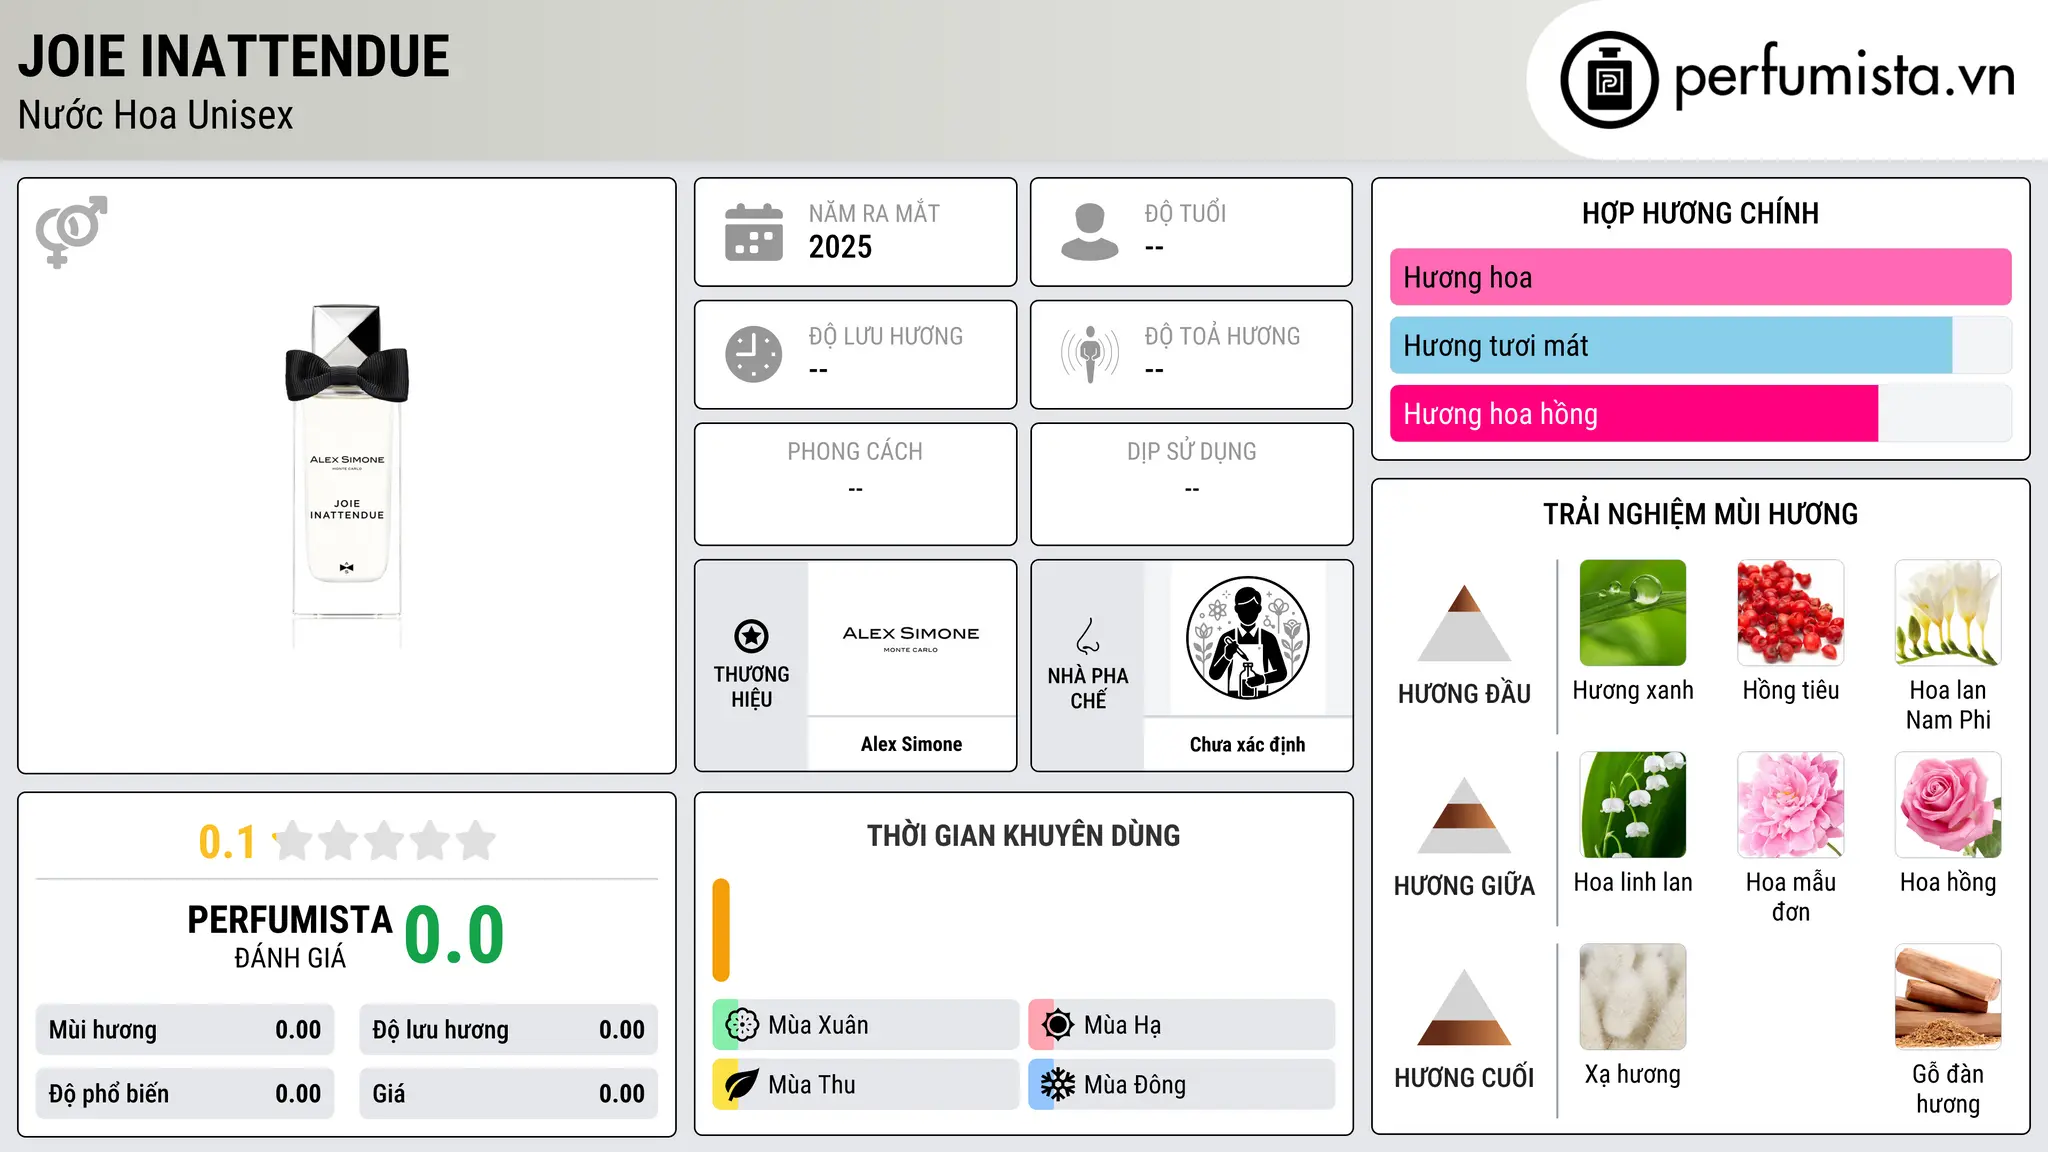Click the Dịp sử dụng card
Viewport: 2048px width, 1152px height.
pos(1192,484)
